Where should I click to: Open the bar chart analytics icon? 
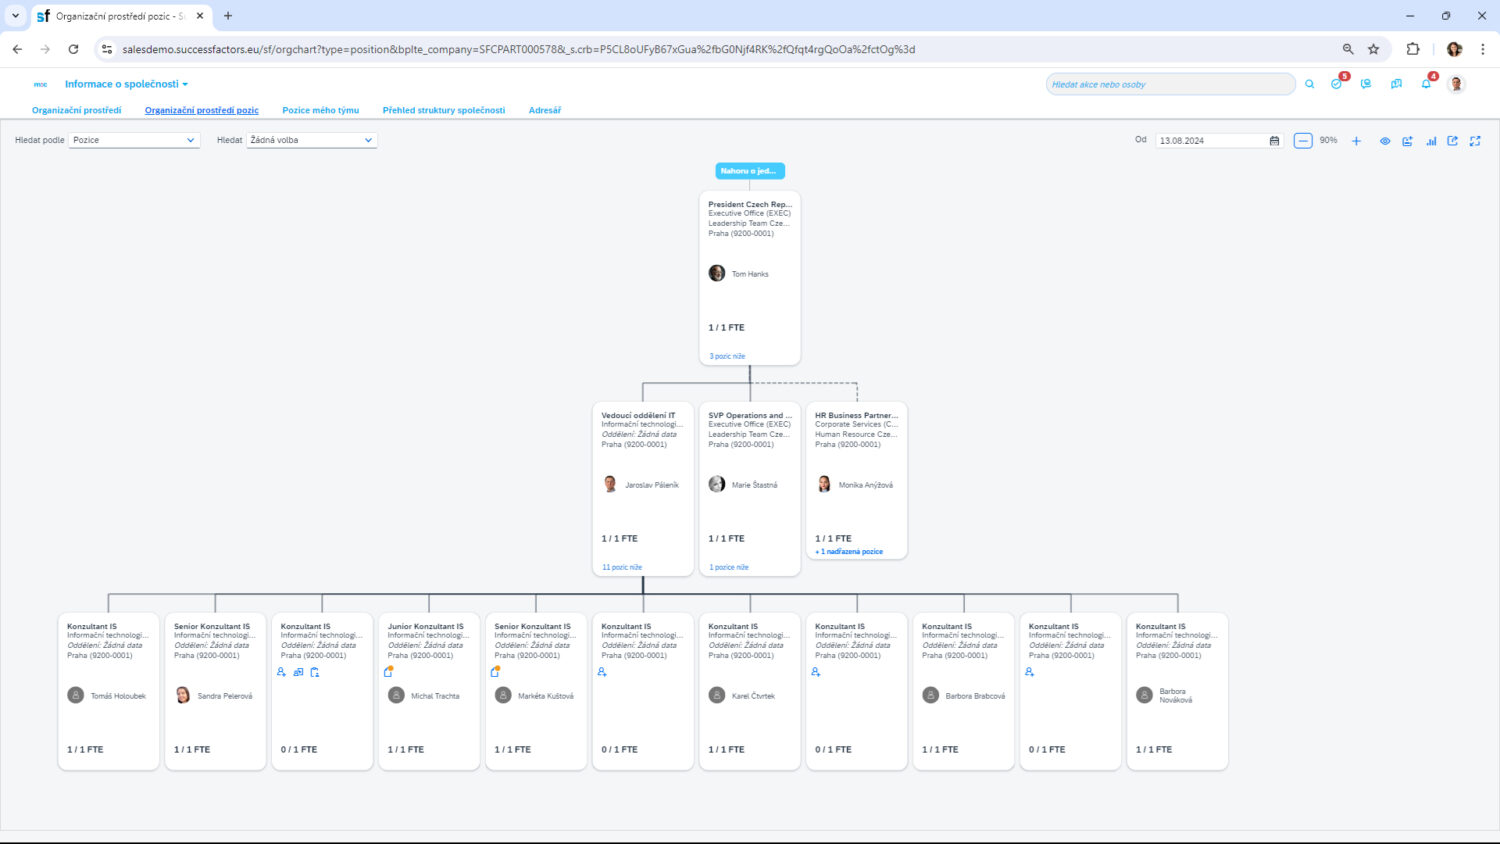point(1431,141)
